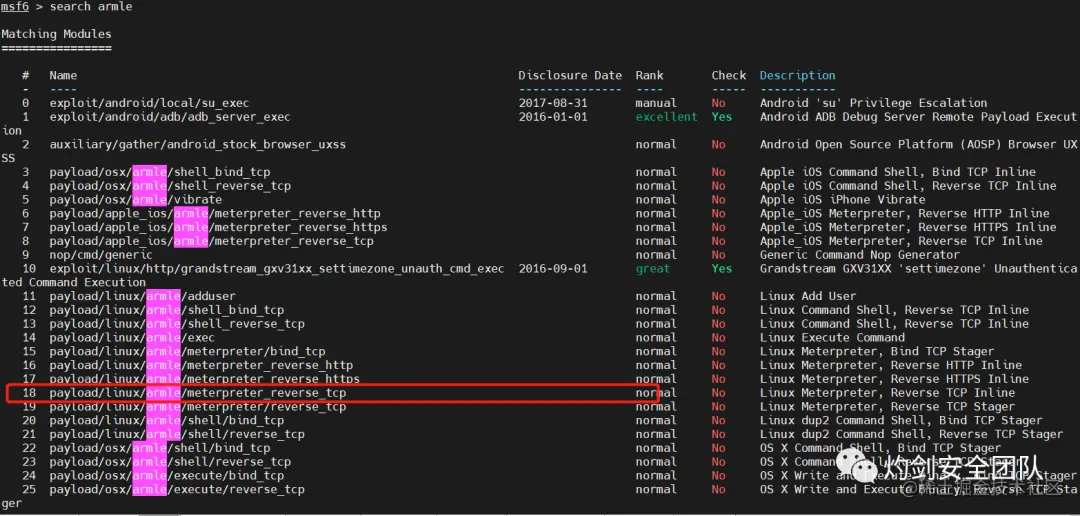Click the date 2016-09-01
The width and height of the screenshot is (1080, 516).
[x=553, y=268]
